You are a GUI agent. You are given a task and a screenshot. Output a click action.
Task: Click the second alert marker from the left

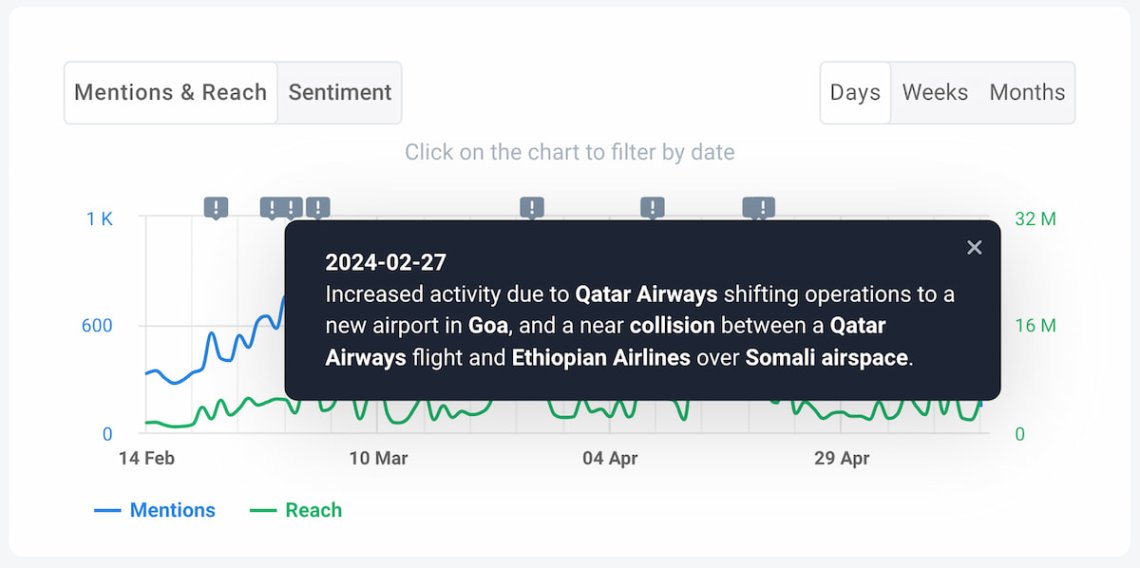271,207
